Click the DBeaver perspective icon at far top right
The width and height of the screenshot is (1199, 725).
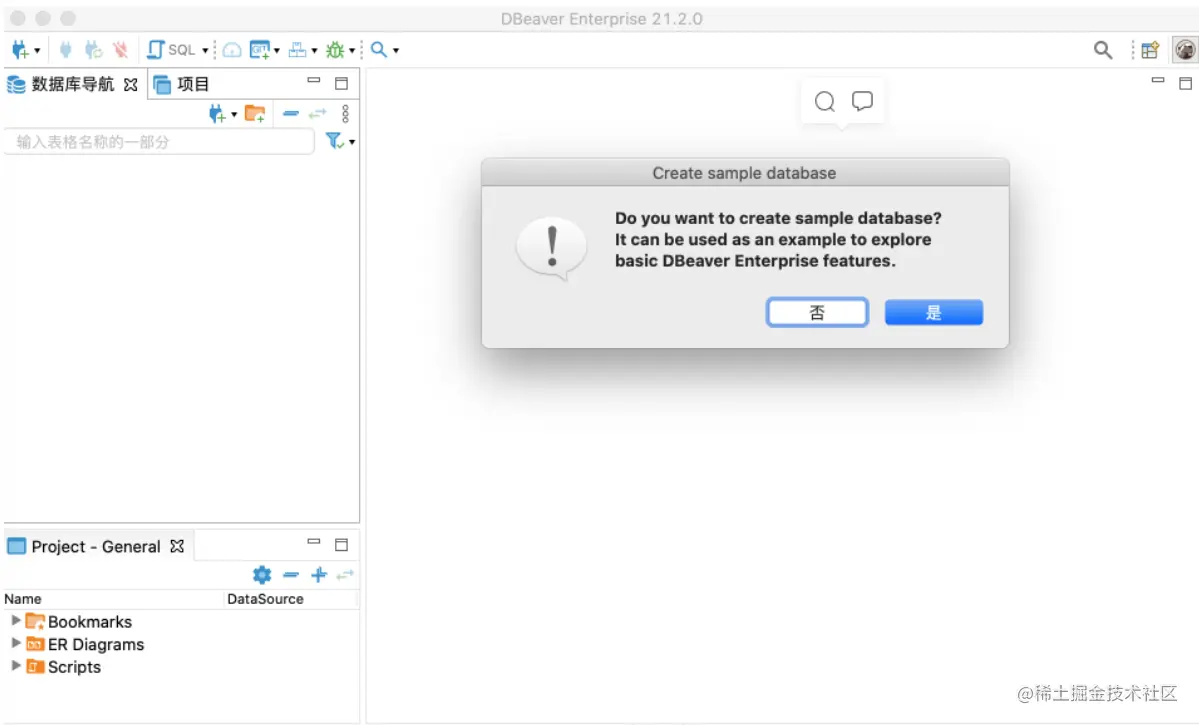pyautogui.click(x=1185, y=50)
